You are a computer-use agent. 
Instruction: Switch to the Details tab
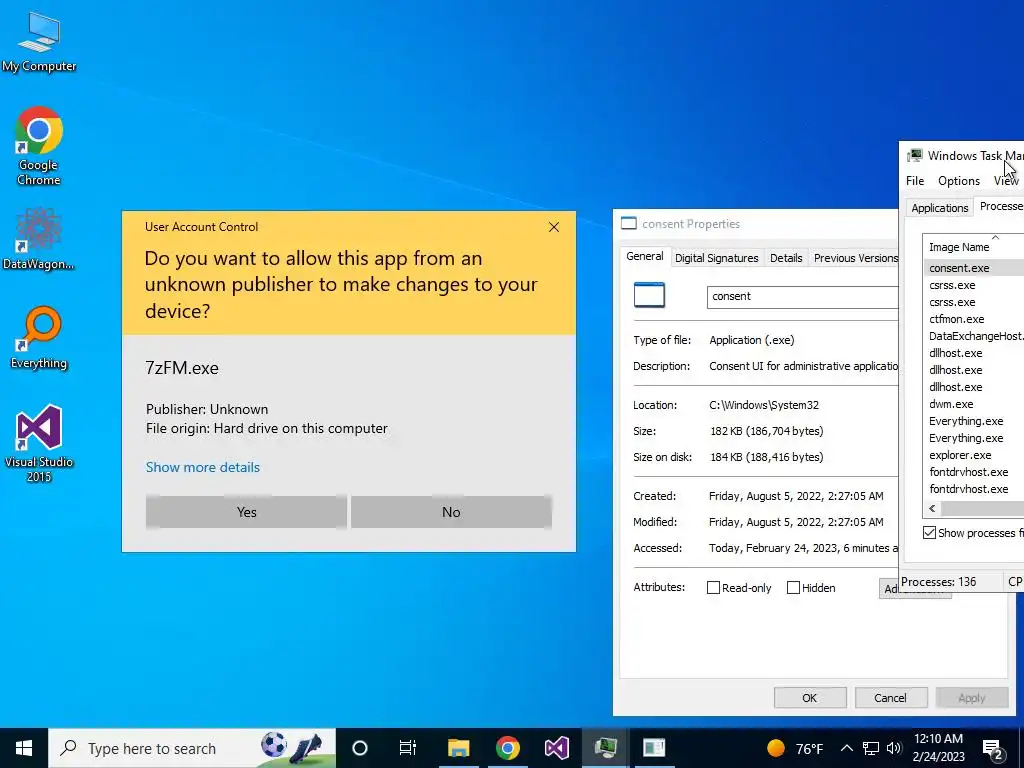pos(786,258)
